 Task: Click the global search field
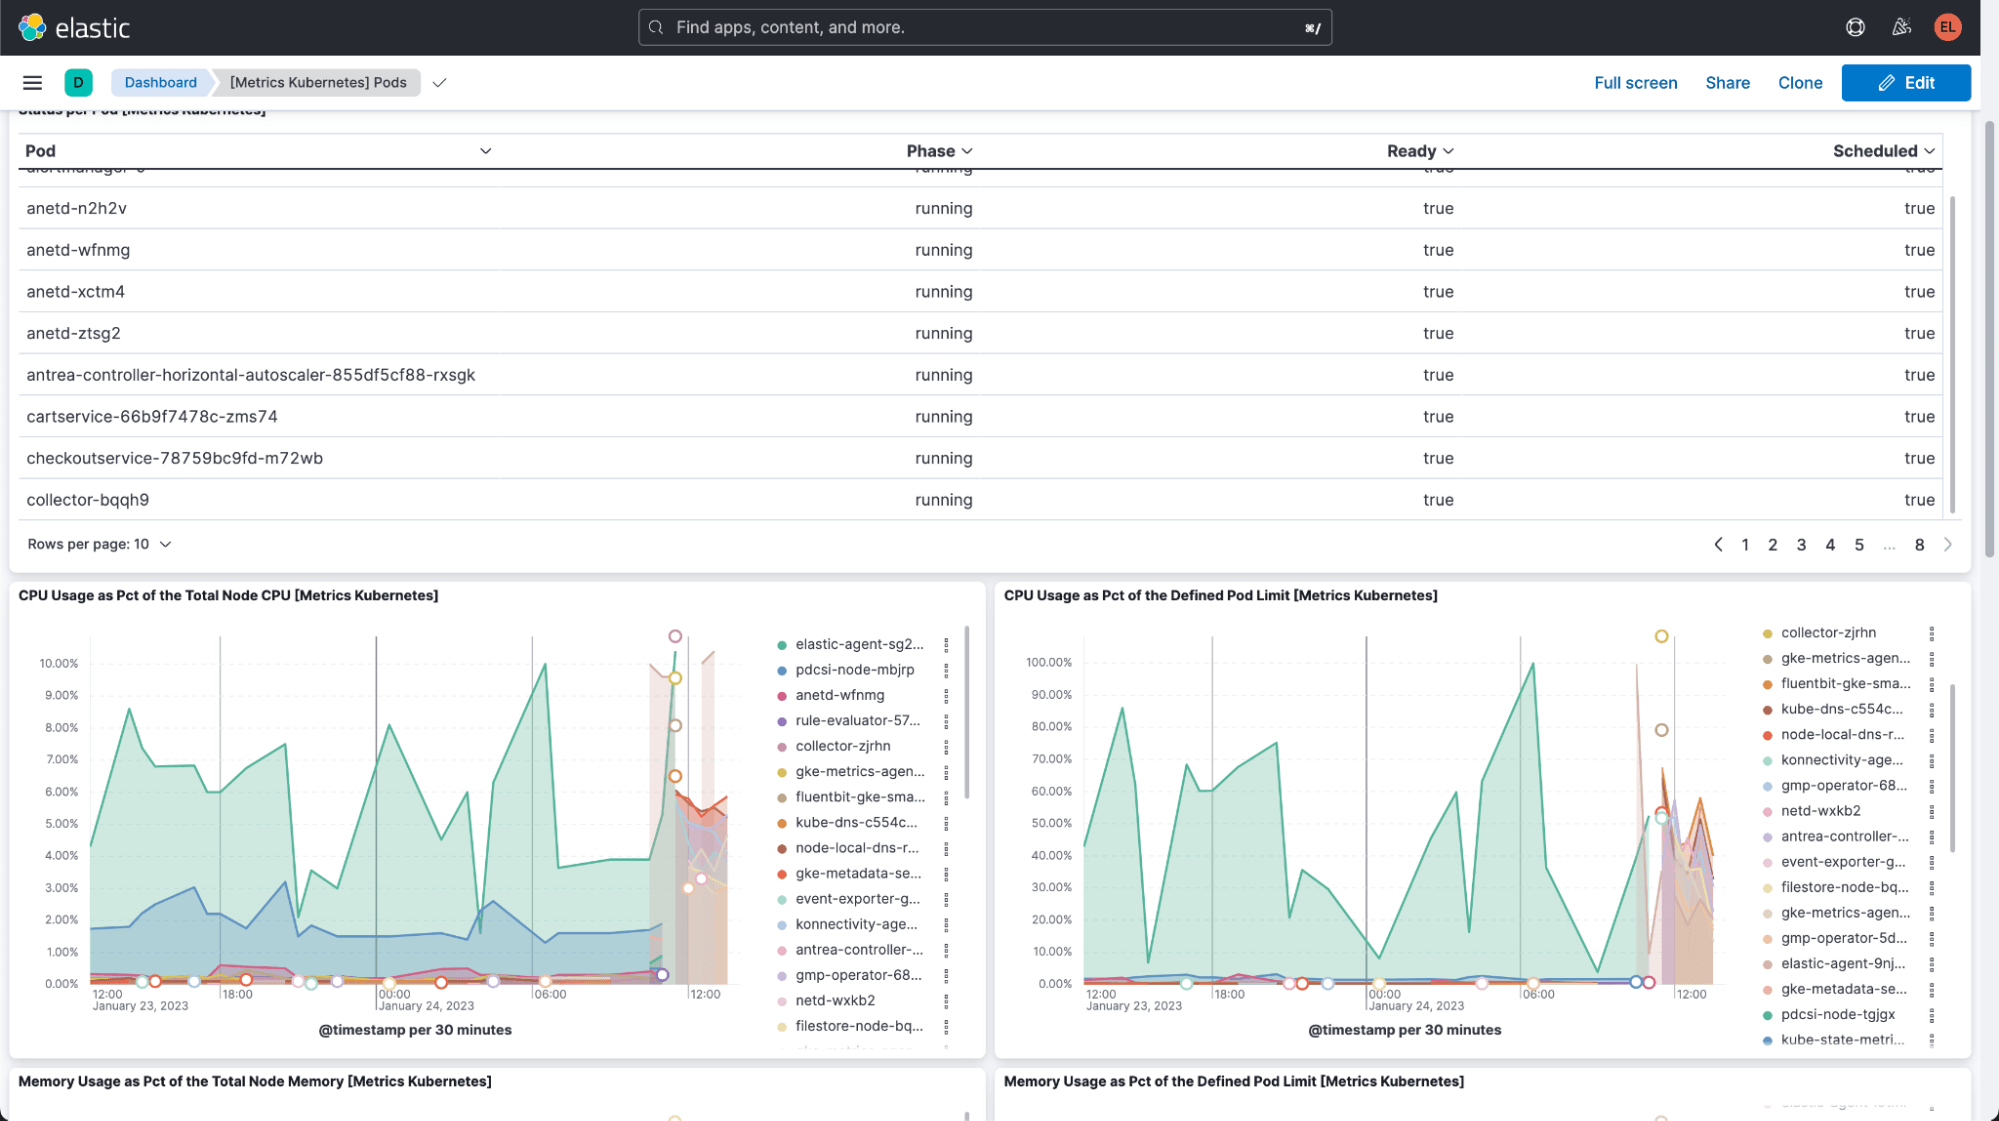click(x=985, y=27)
